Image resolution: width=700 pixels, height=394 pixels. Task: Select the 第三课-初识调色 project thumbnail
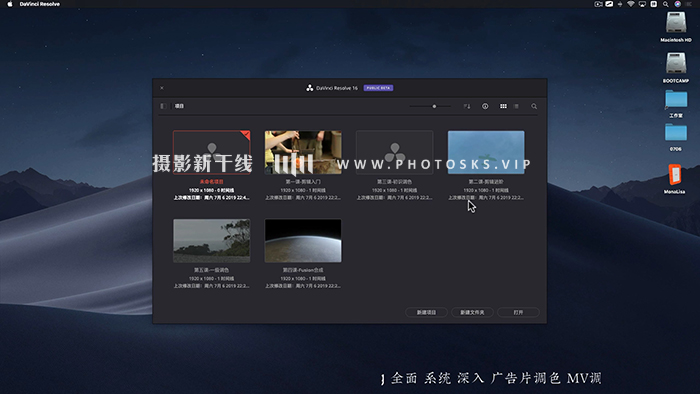pos(395,152)
